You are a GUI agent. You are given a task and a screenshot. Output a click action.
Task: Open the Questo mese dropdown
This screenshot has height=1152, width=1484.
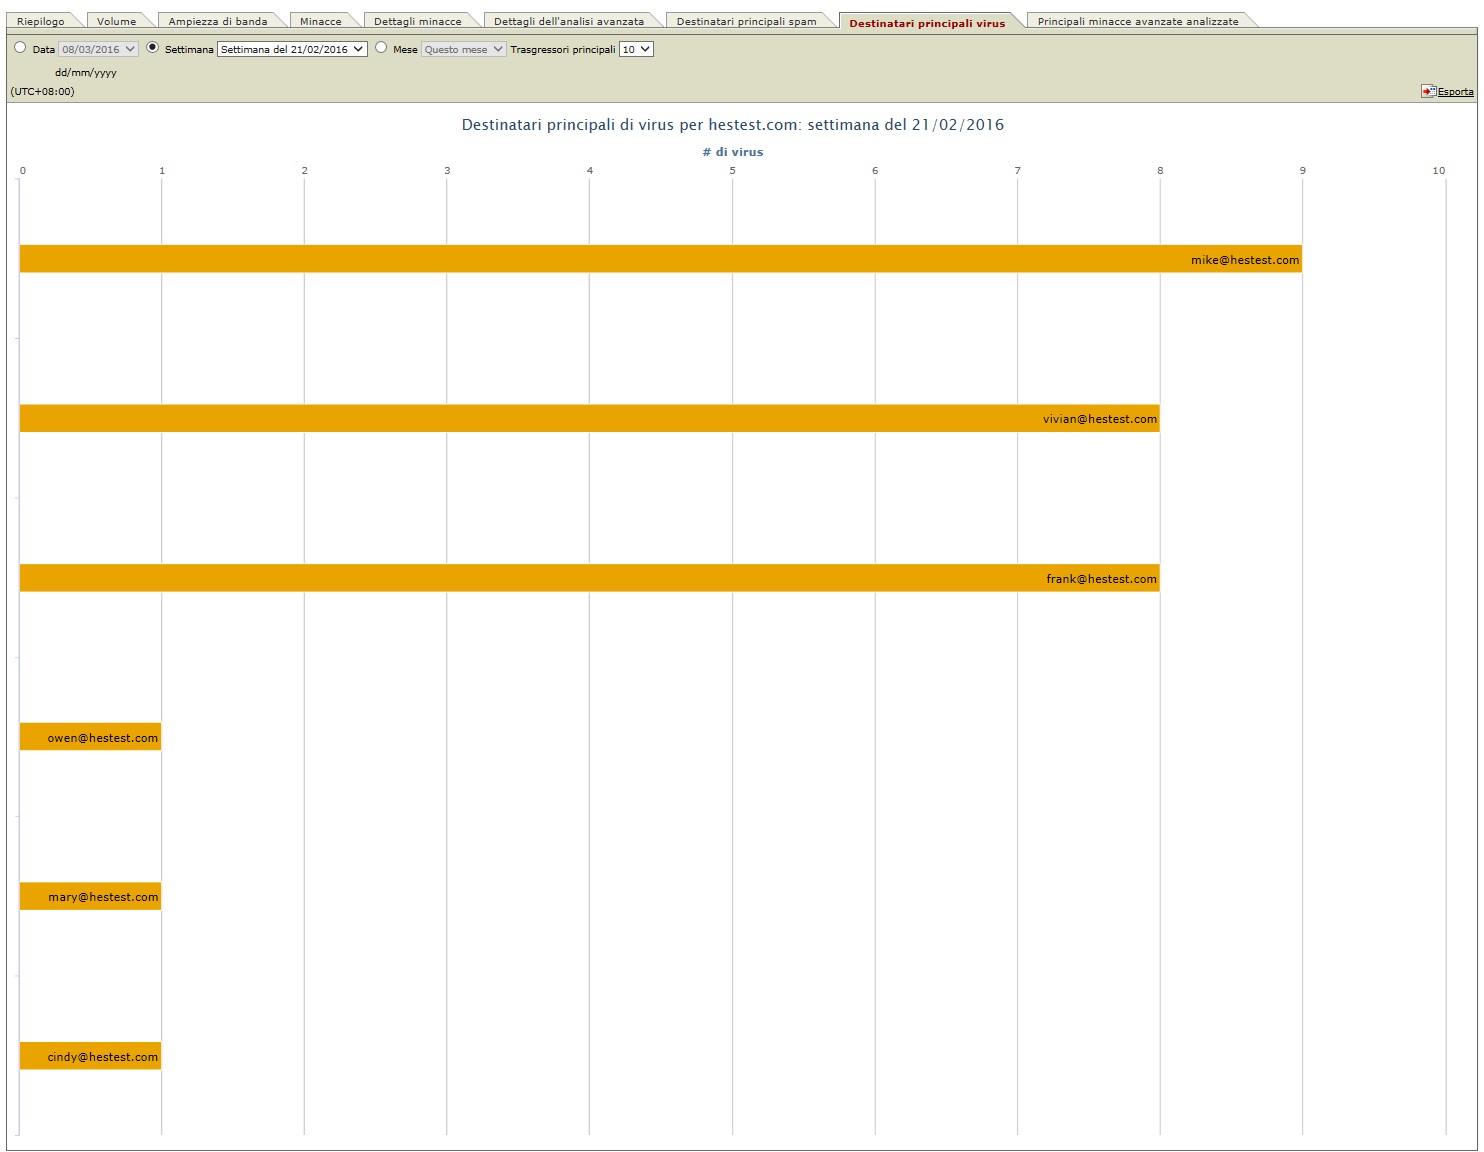(x=463, y=49)
